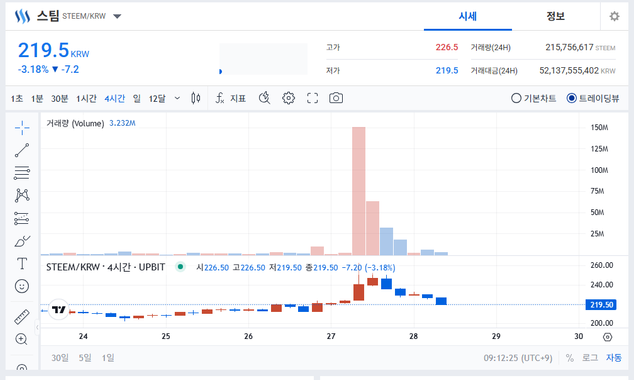Open the text annotation tool
Image resolution: width=634 pixels, height=380 pixels.
pyautogui.click(x=22, y=264)
